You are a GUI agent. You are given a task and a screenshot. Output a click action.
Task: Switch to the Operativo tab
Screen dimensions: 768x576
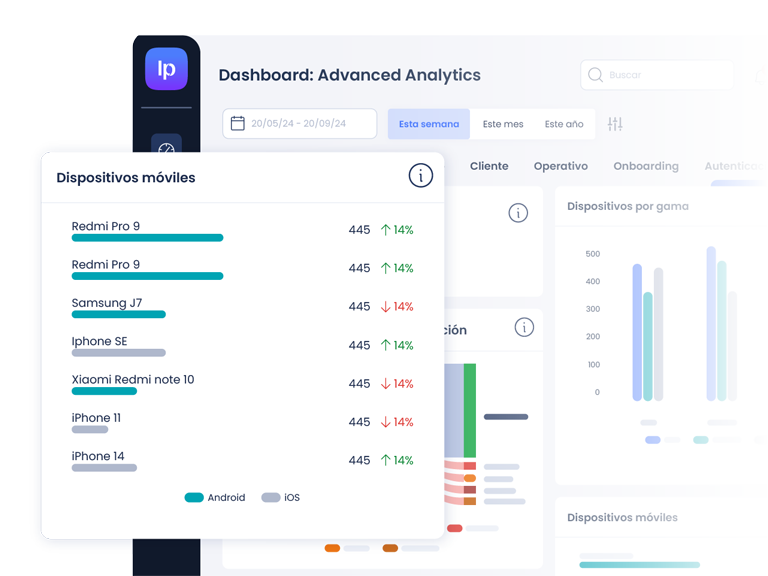(560, 166)
